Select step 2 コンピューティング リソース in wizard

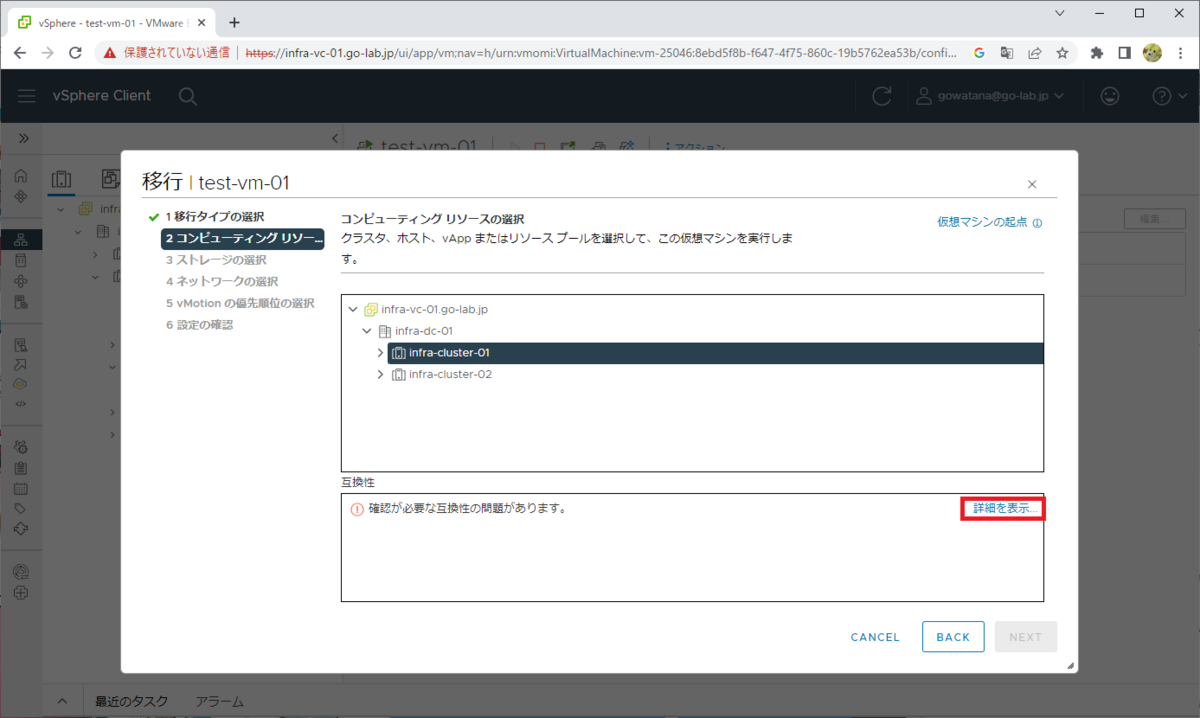point(243,238)
